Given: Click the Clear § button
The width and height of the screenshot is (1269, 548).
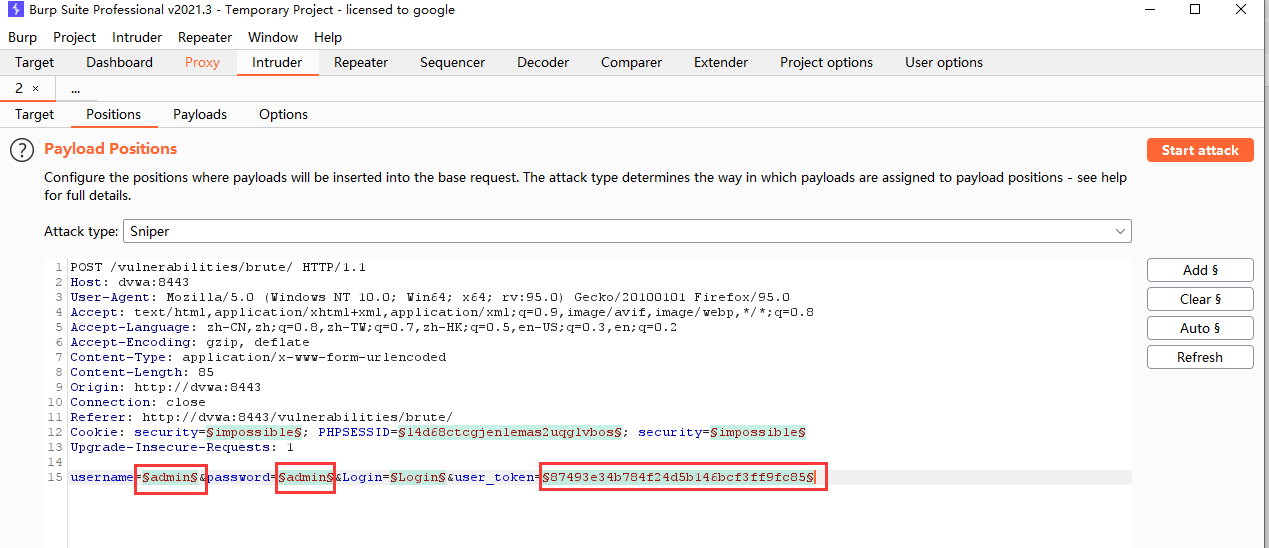Looking at the screenshot, I should pyautogui.click(x=1200, y=299).
